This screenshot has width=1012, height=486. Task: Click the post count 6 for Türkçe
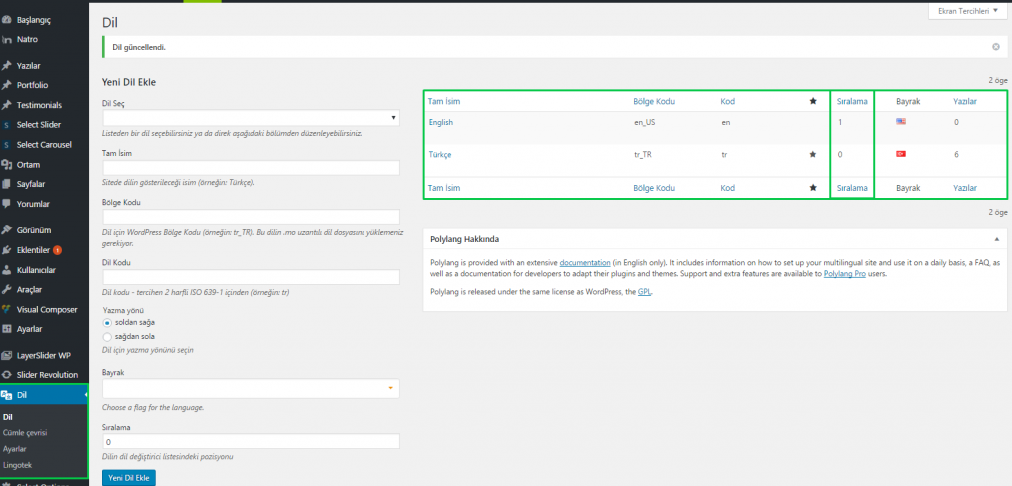(956, 154)
